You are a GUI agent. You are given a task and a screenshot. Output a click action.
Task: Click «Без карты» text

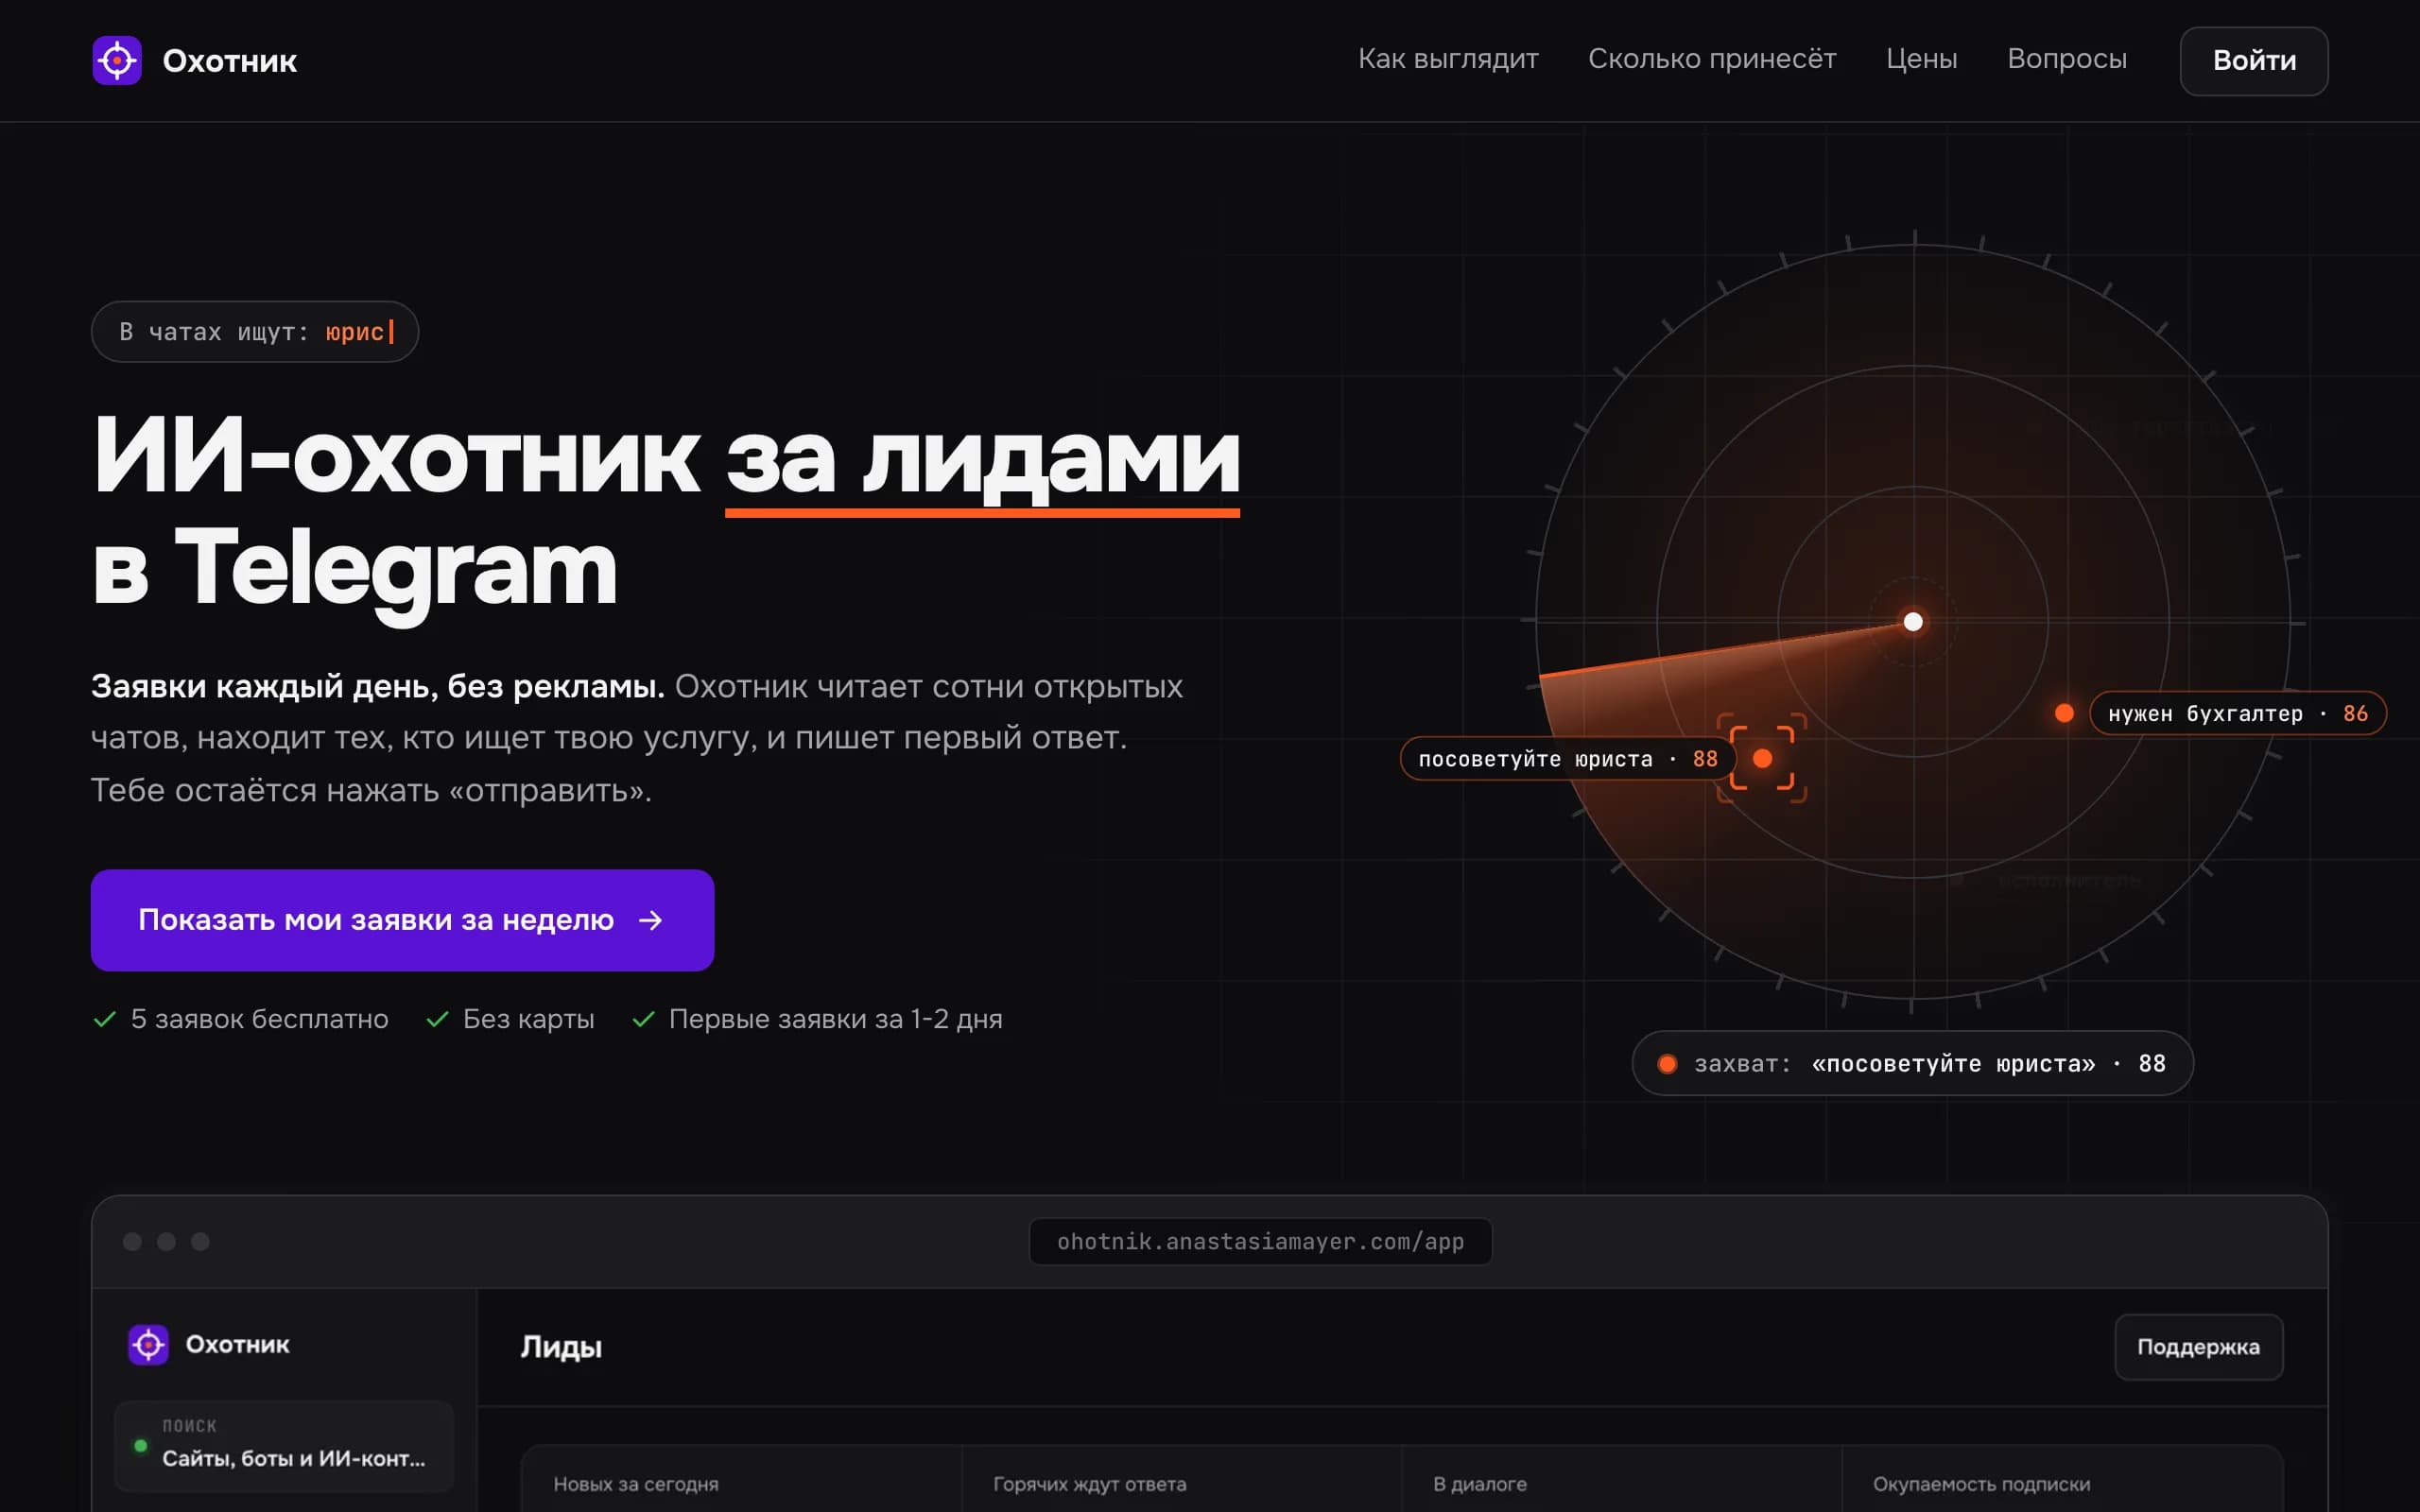point(528,1019)
